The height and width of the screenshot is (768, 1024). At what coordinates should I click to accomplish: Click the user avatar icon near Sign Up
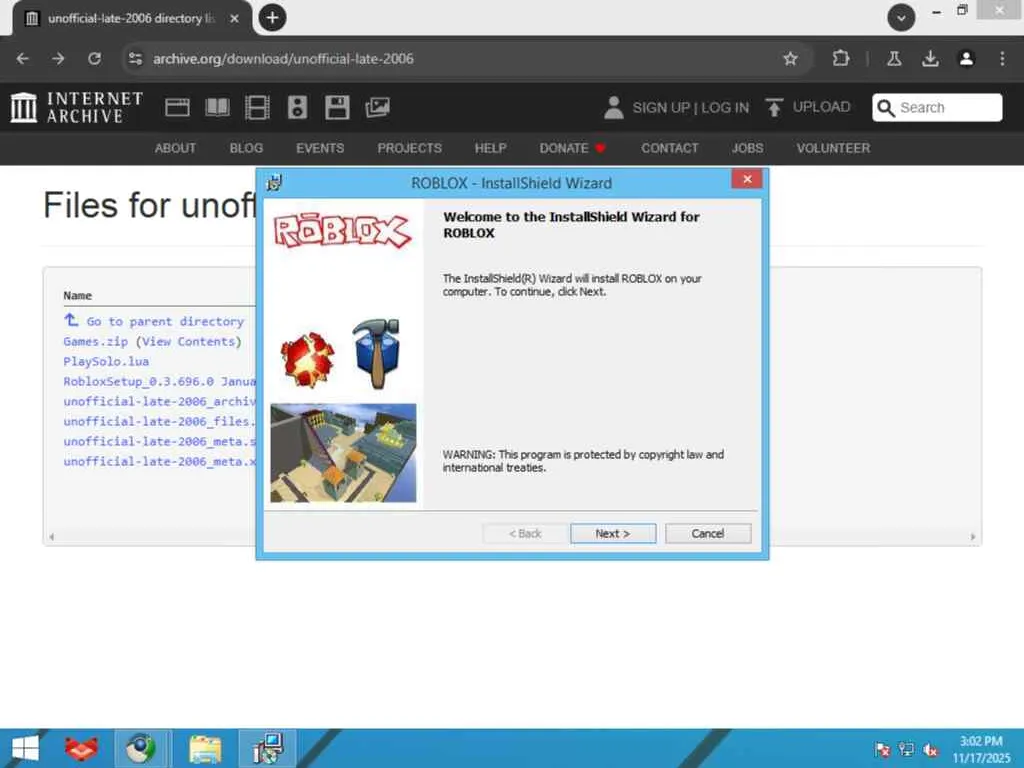pyautogui.click(x=614, y=108)
